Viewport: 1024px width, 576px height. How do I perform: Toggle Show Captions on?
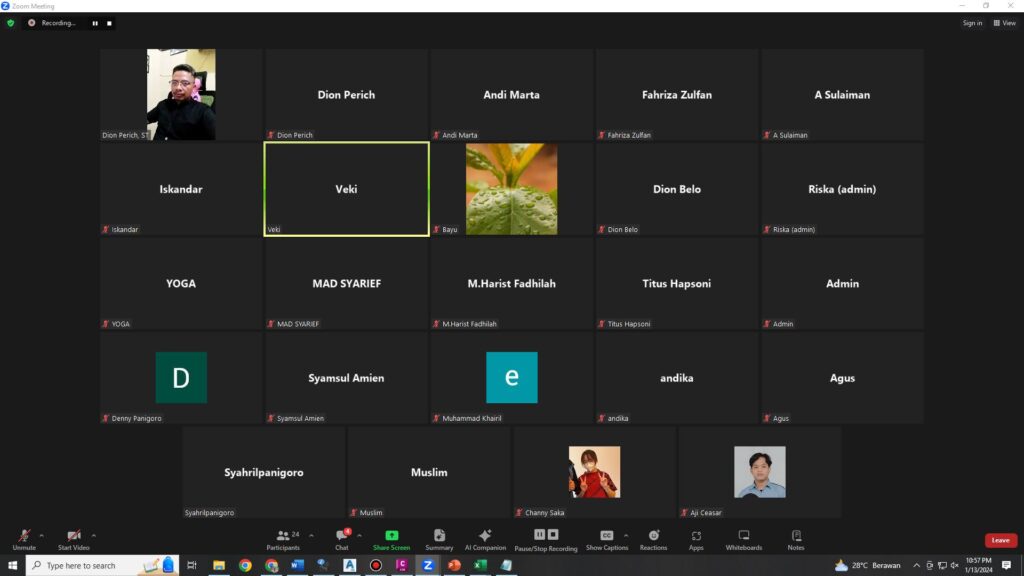(x=607, y=539)
